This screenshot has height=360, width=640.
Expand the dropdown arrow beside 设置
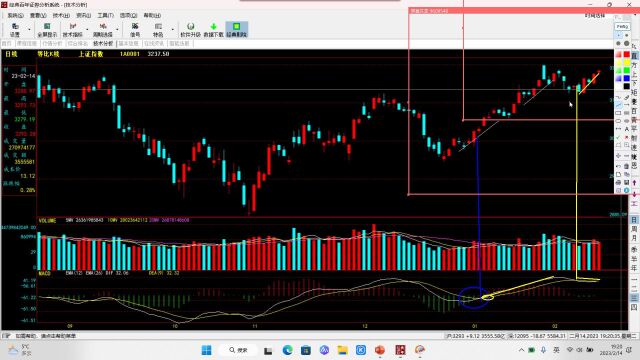pyautogui.click(x=29, y=29)
